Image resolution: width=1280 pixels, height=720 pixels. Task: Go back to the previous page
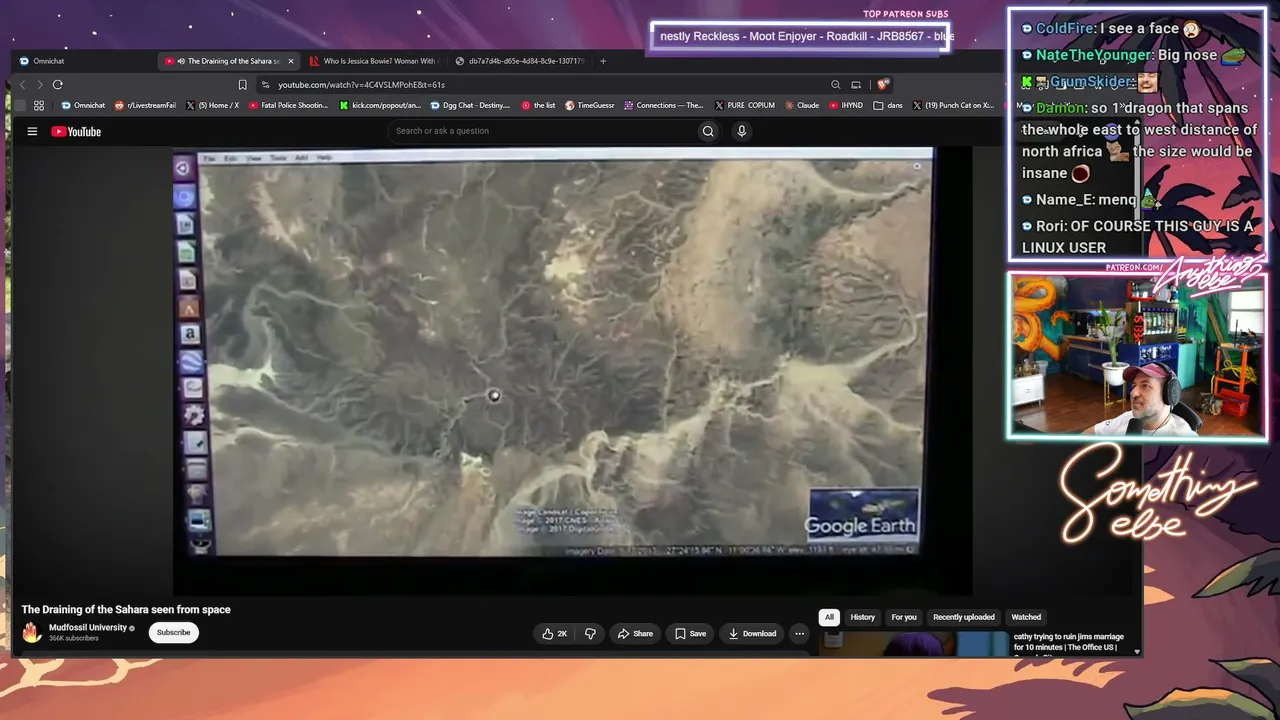[22, 85]
